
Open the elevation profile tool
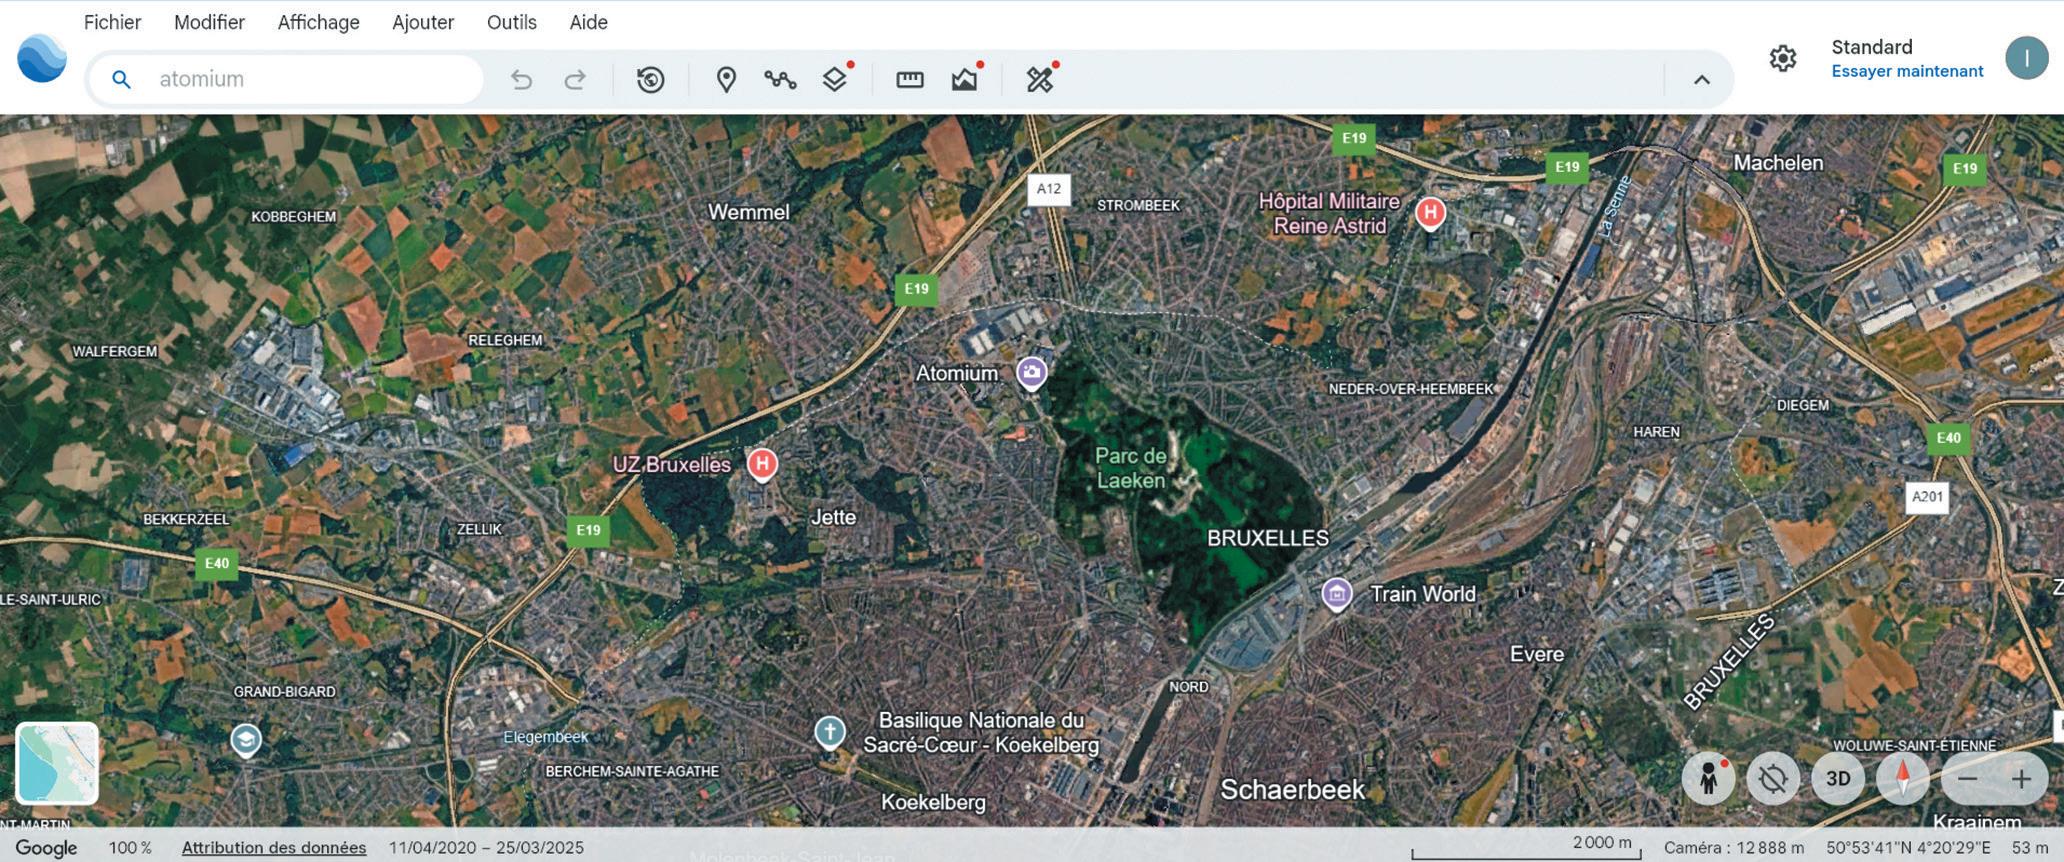[x=965, y=79]
